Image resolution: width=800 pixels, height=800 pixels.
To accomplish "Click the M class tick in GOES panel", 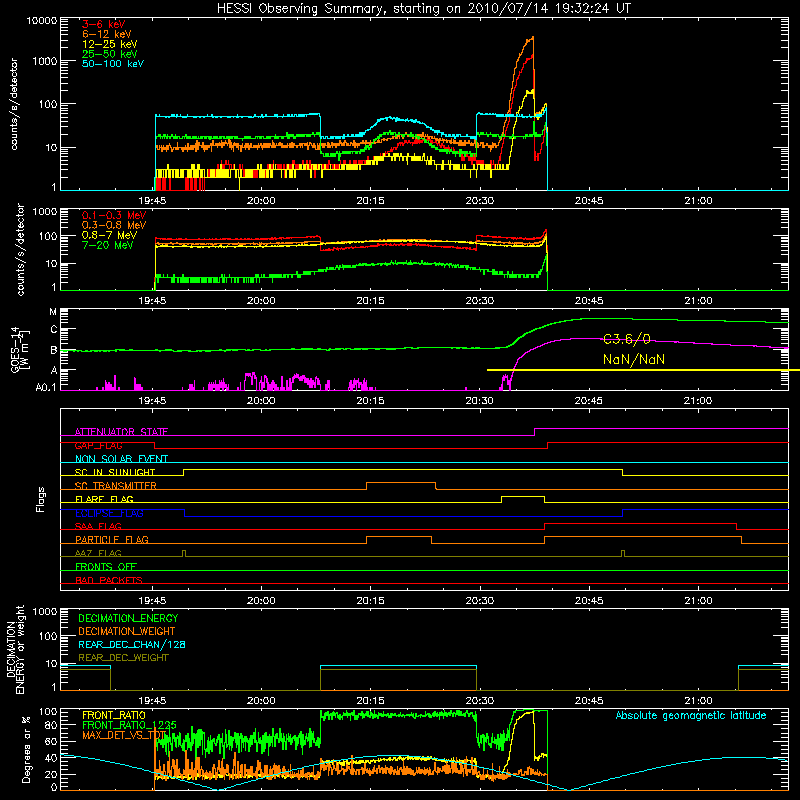I will (x=53, y=312).
